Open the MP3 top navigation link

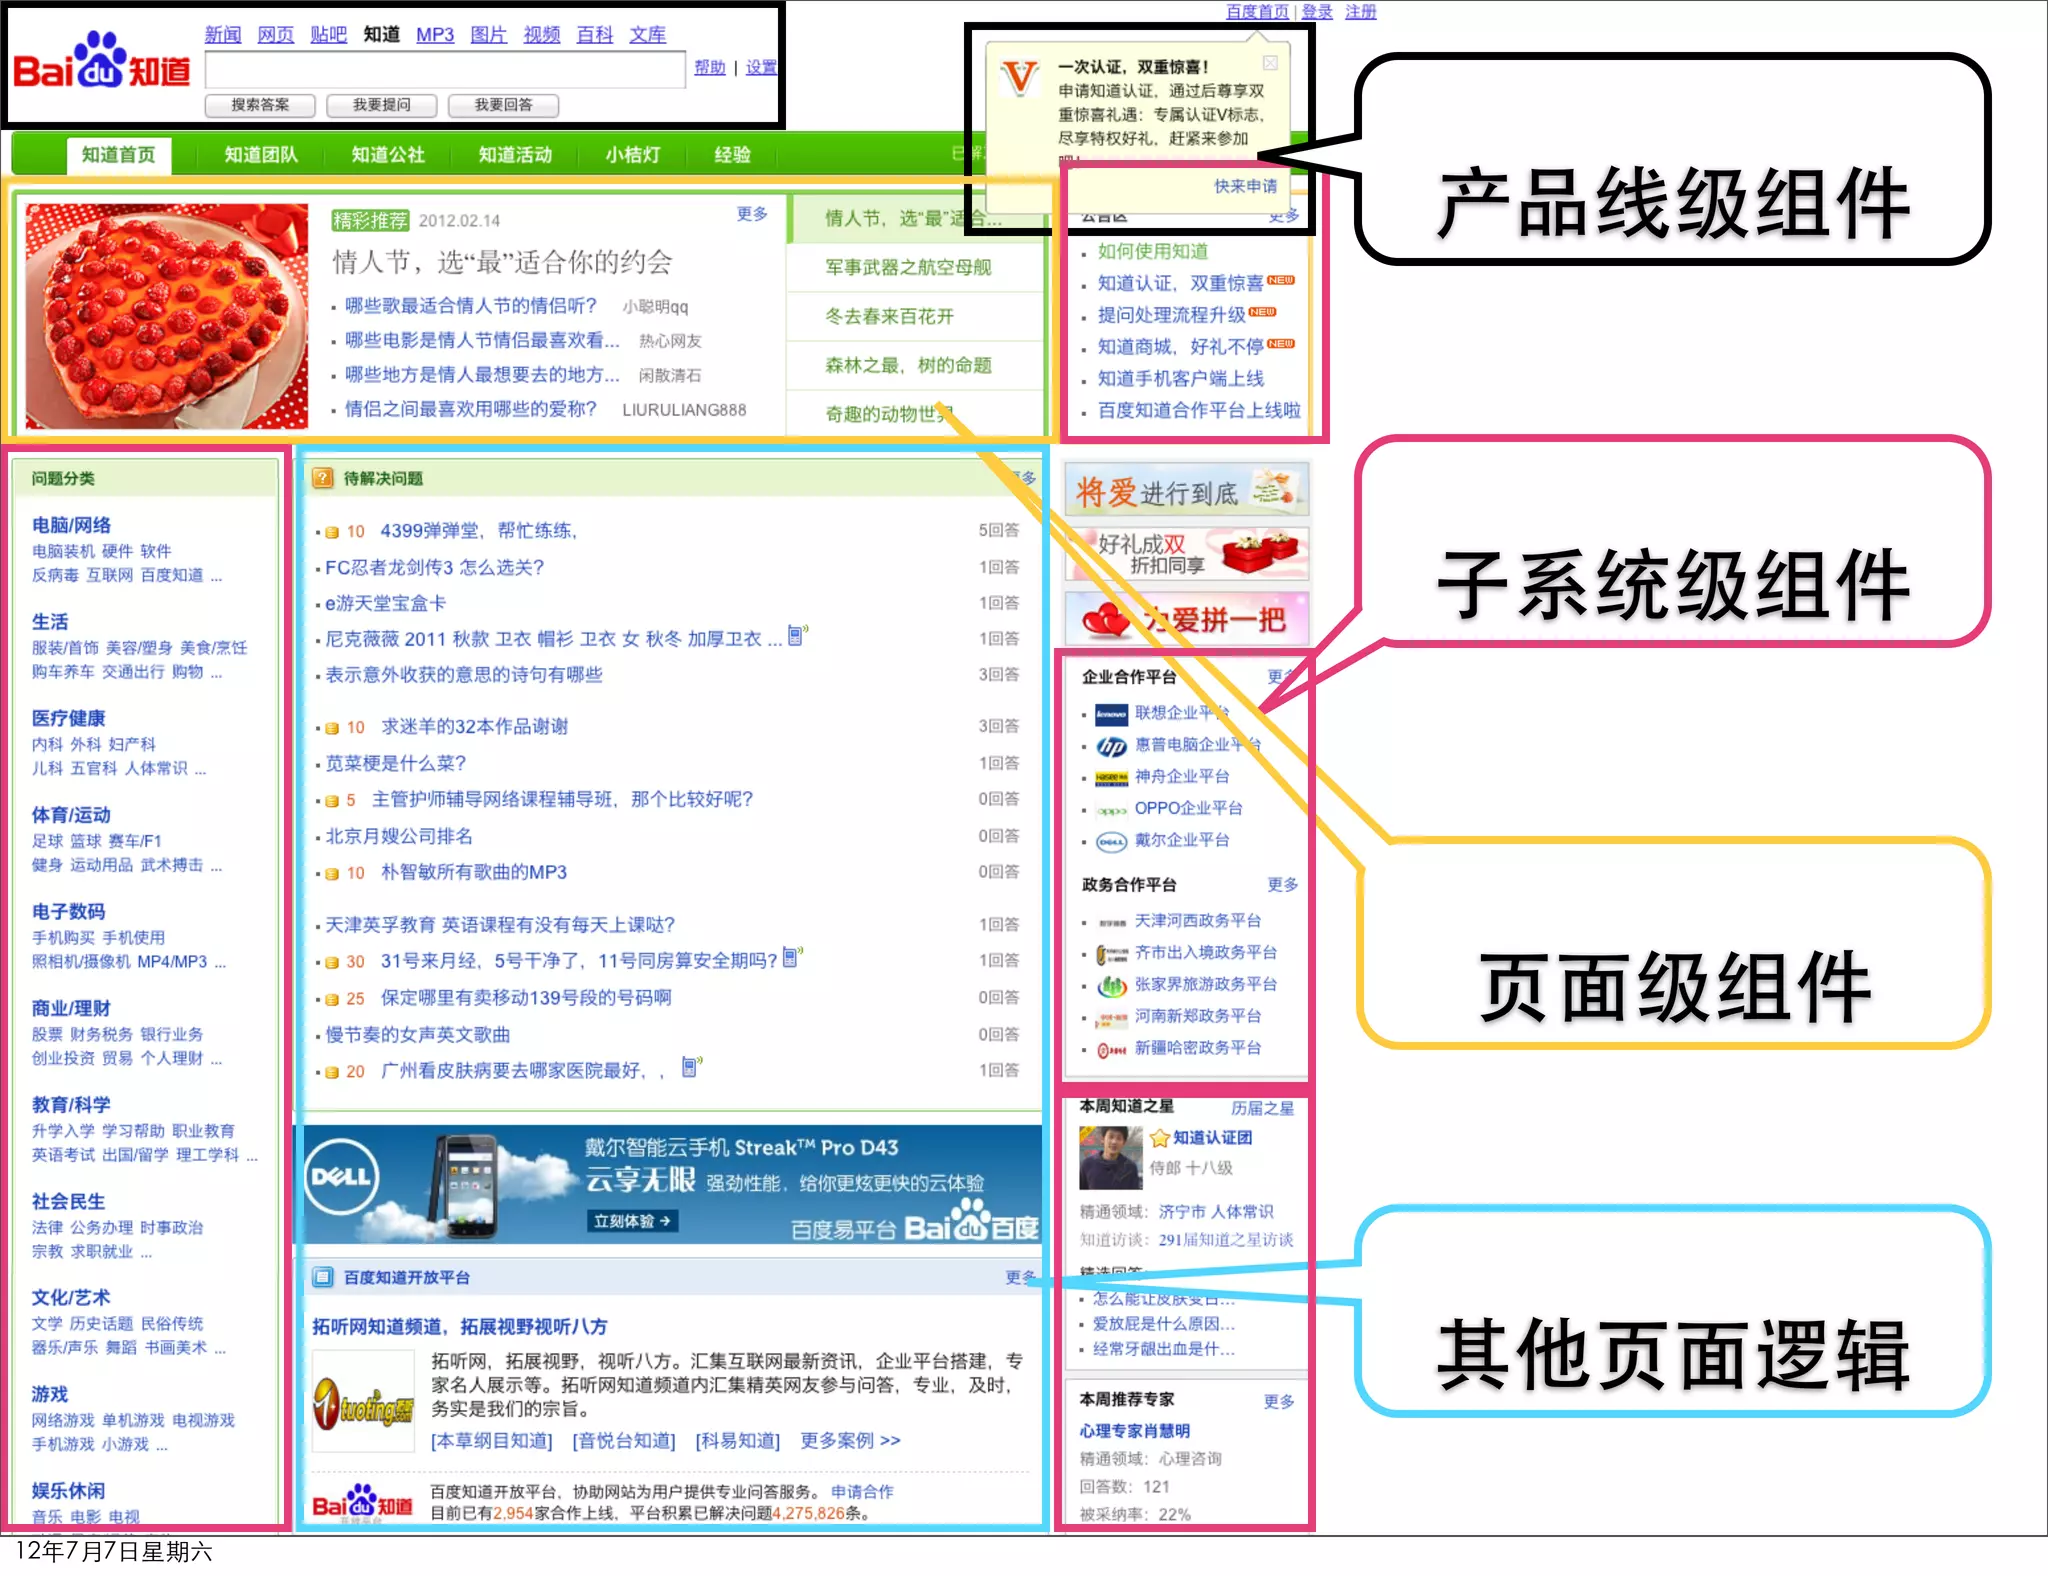pyautogui.click(x=435, y=34)
